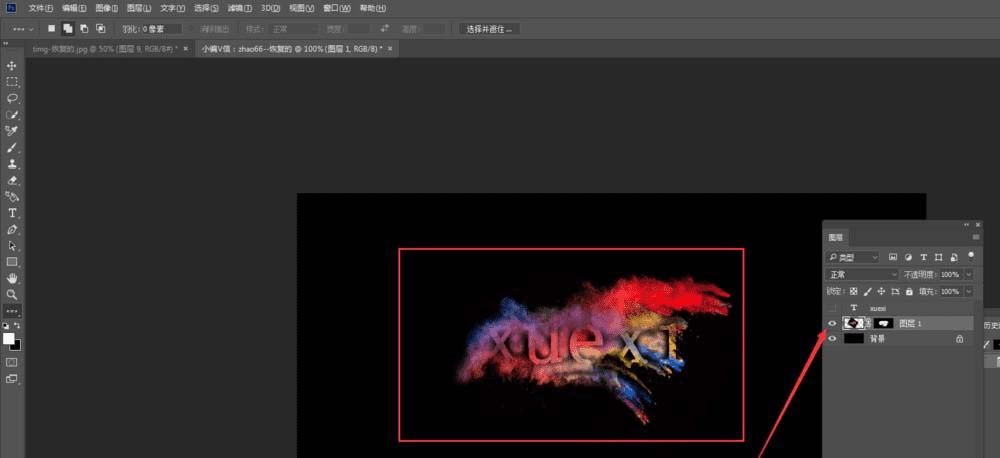Open the 窗口(W) menu
Viewport: 1000px width, 458px height.
[x=337, y=8]
